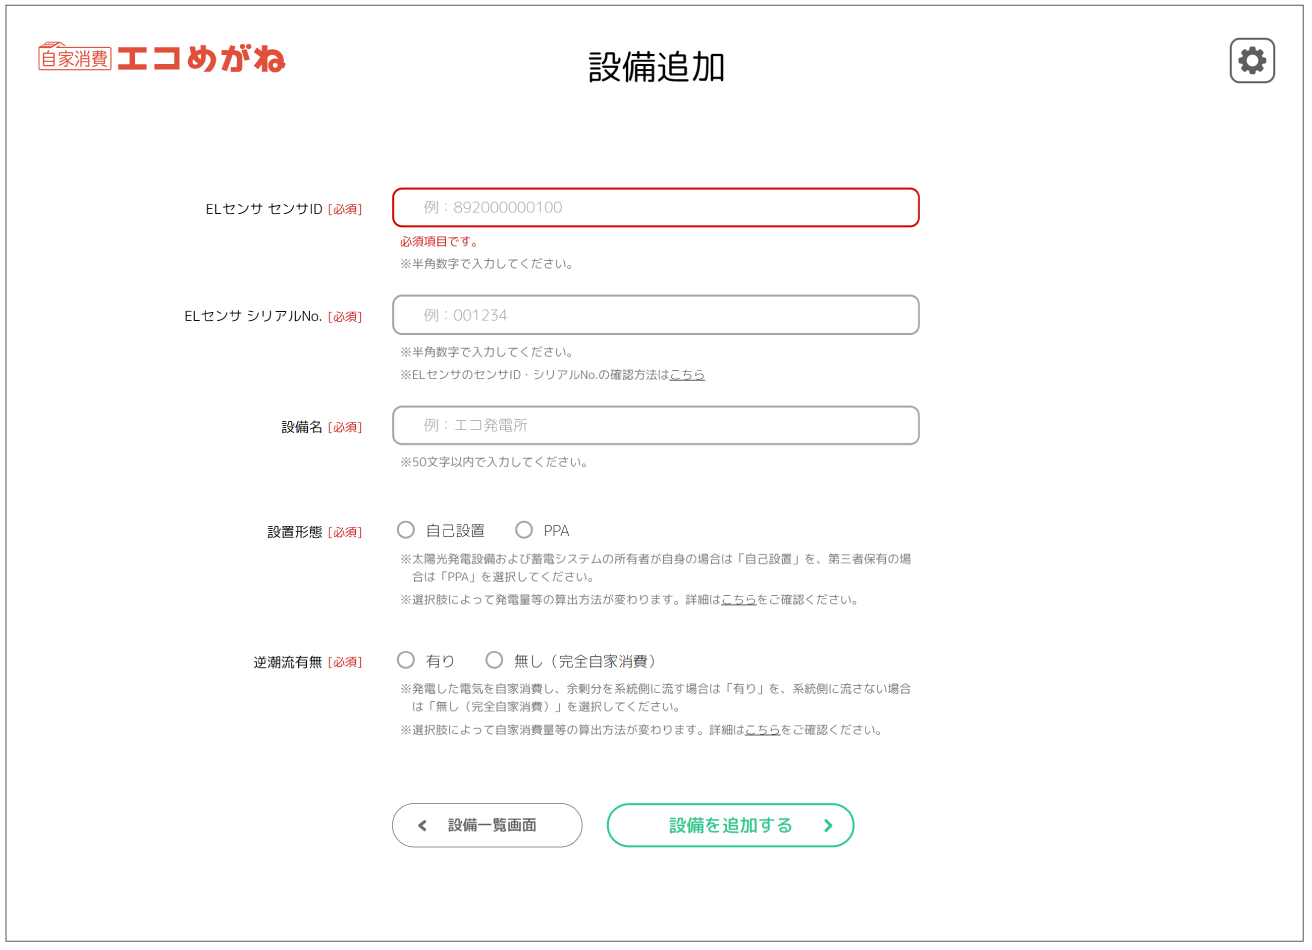This screenshot has height=950, width=1312.
Task: Click the ELセンサ シリアルNo. input field
Action: [655, 315]
